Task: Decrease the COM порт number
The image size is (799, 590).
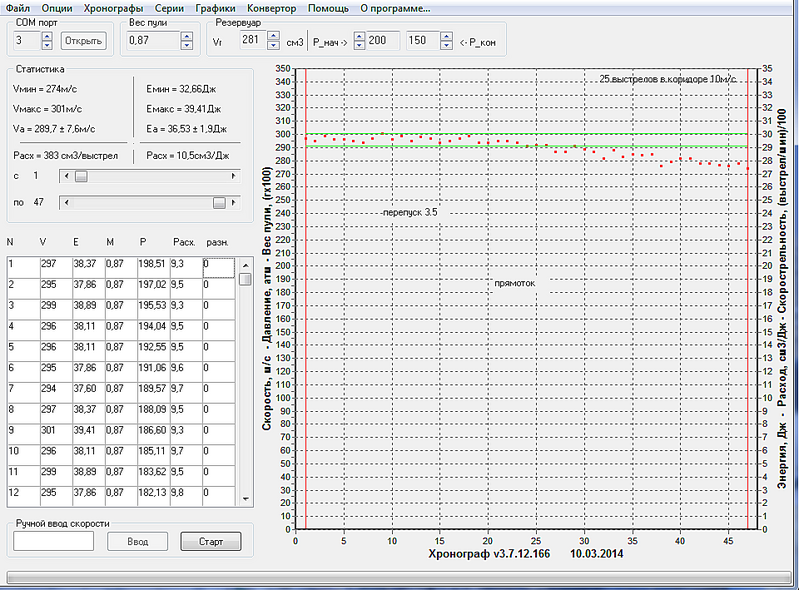Action: coord(47,45)
